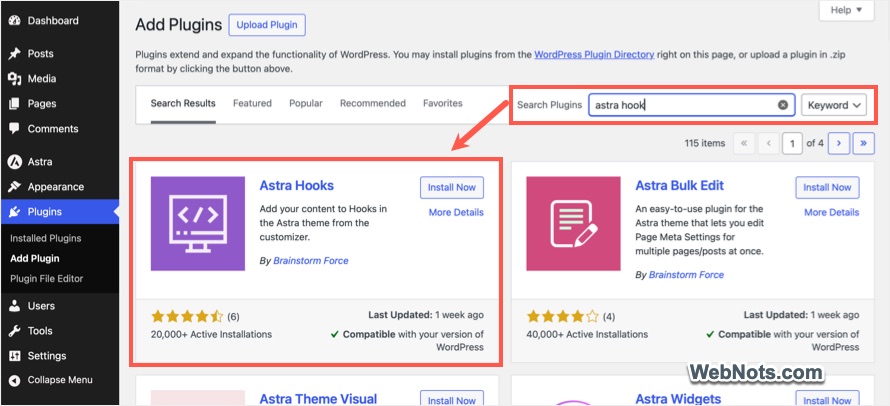Open the Astra Hooks plugin title
This screenshot has height=406, width=890.
[x=297, y=186]
